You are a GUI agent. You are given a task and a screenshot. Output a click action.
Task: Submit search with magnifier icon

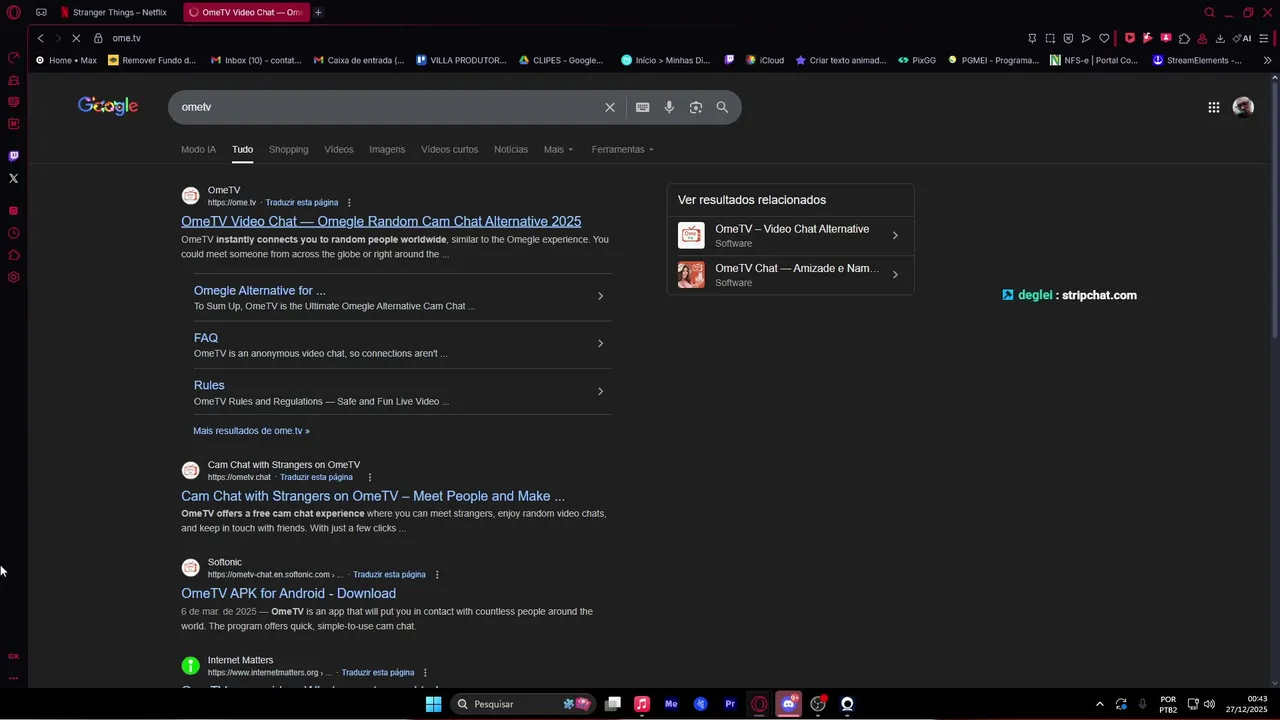(722, 107)
